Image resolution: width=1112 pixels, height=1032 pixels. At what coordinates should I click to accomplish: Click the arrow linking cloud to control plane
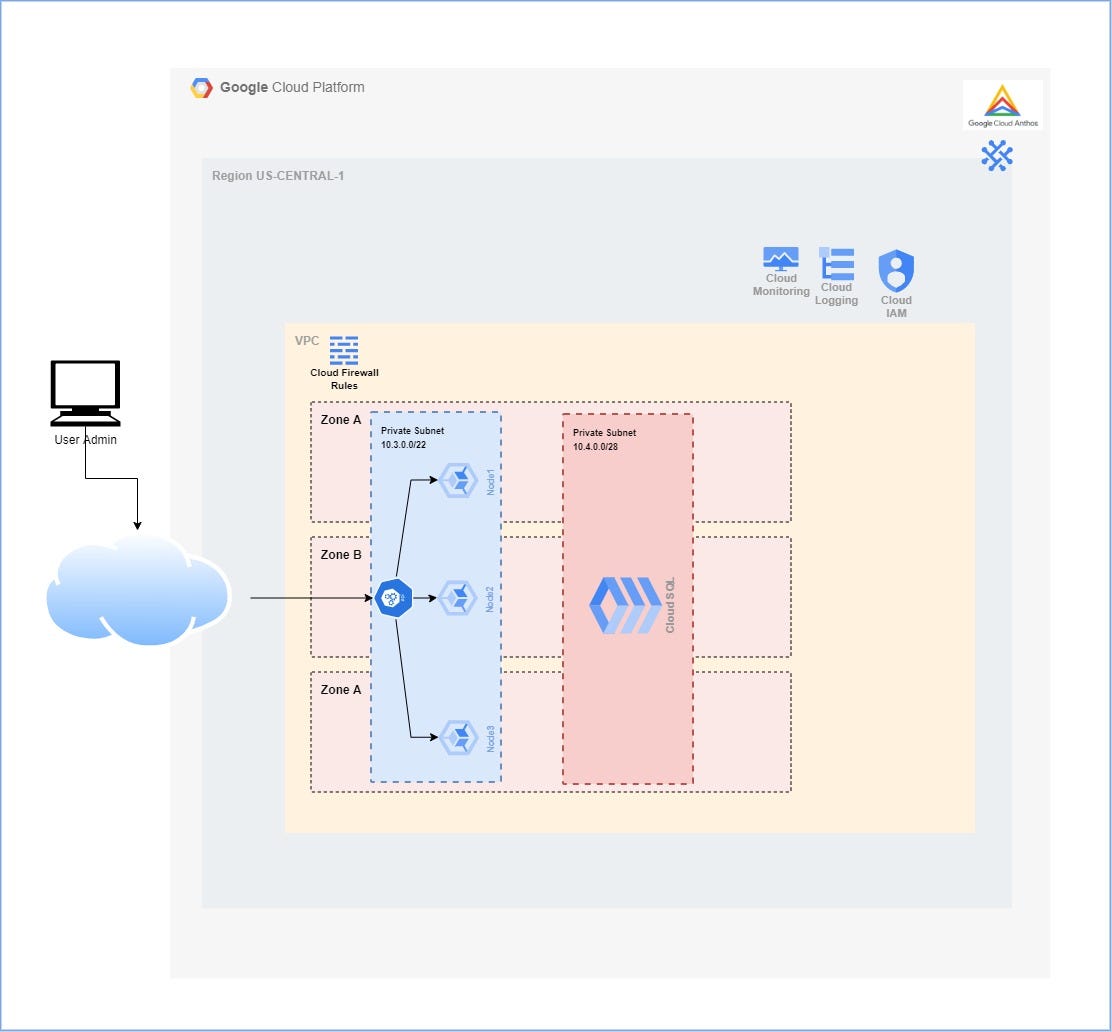(310, 597)
